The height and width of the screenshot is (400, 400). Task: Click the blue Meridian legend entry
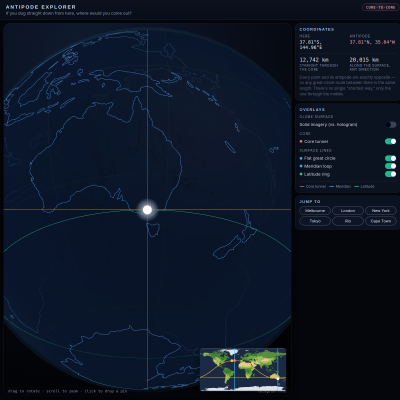tap(340, 187)
